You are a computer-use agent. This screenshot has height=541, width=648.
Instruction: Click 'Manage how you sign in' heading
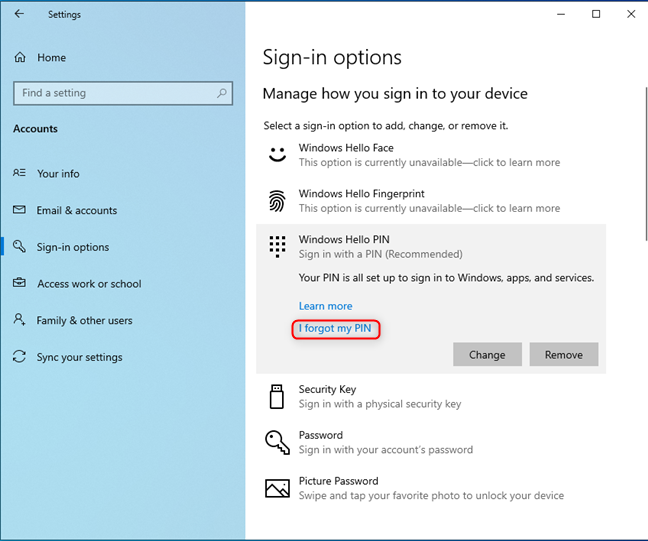(x=395, y=94)
